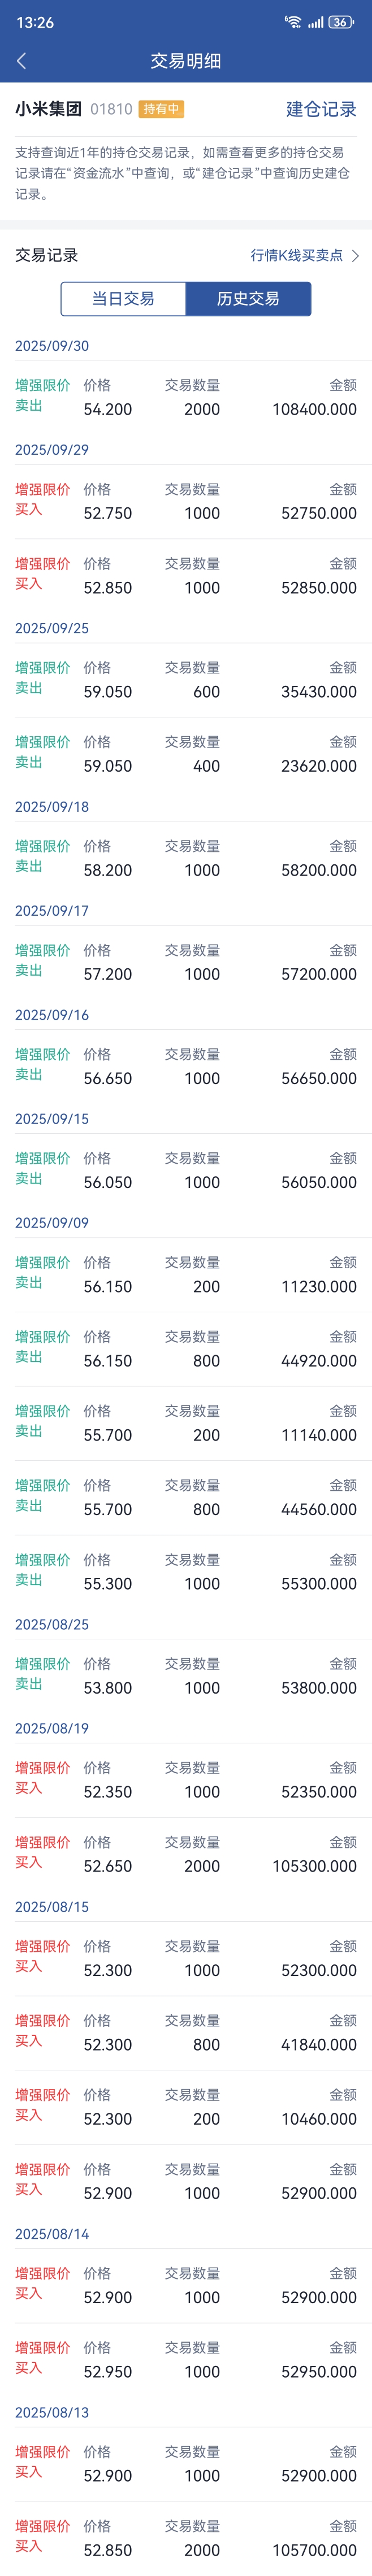The image size is (372, 2576).
Task: Open 行情K线买卖点 chevron arrow
Action: [x=355, y=255]
